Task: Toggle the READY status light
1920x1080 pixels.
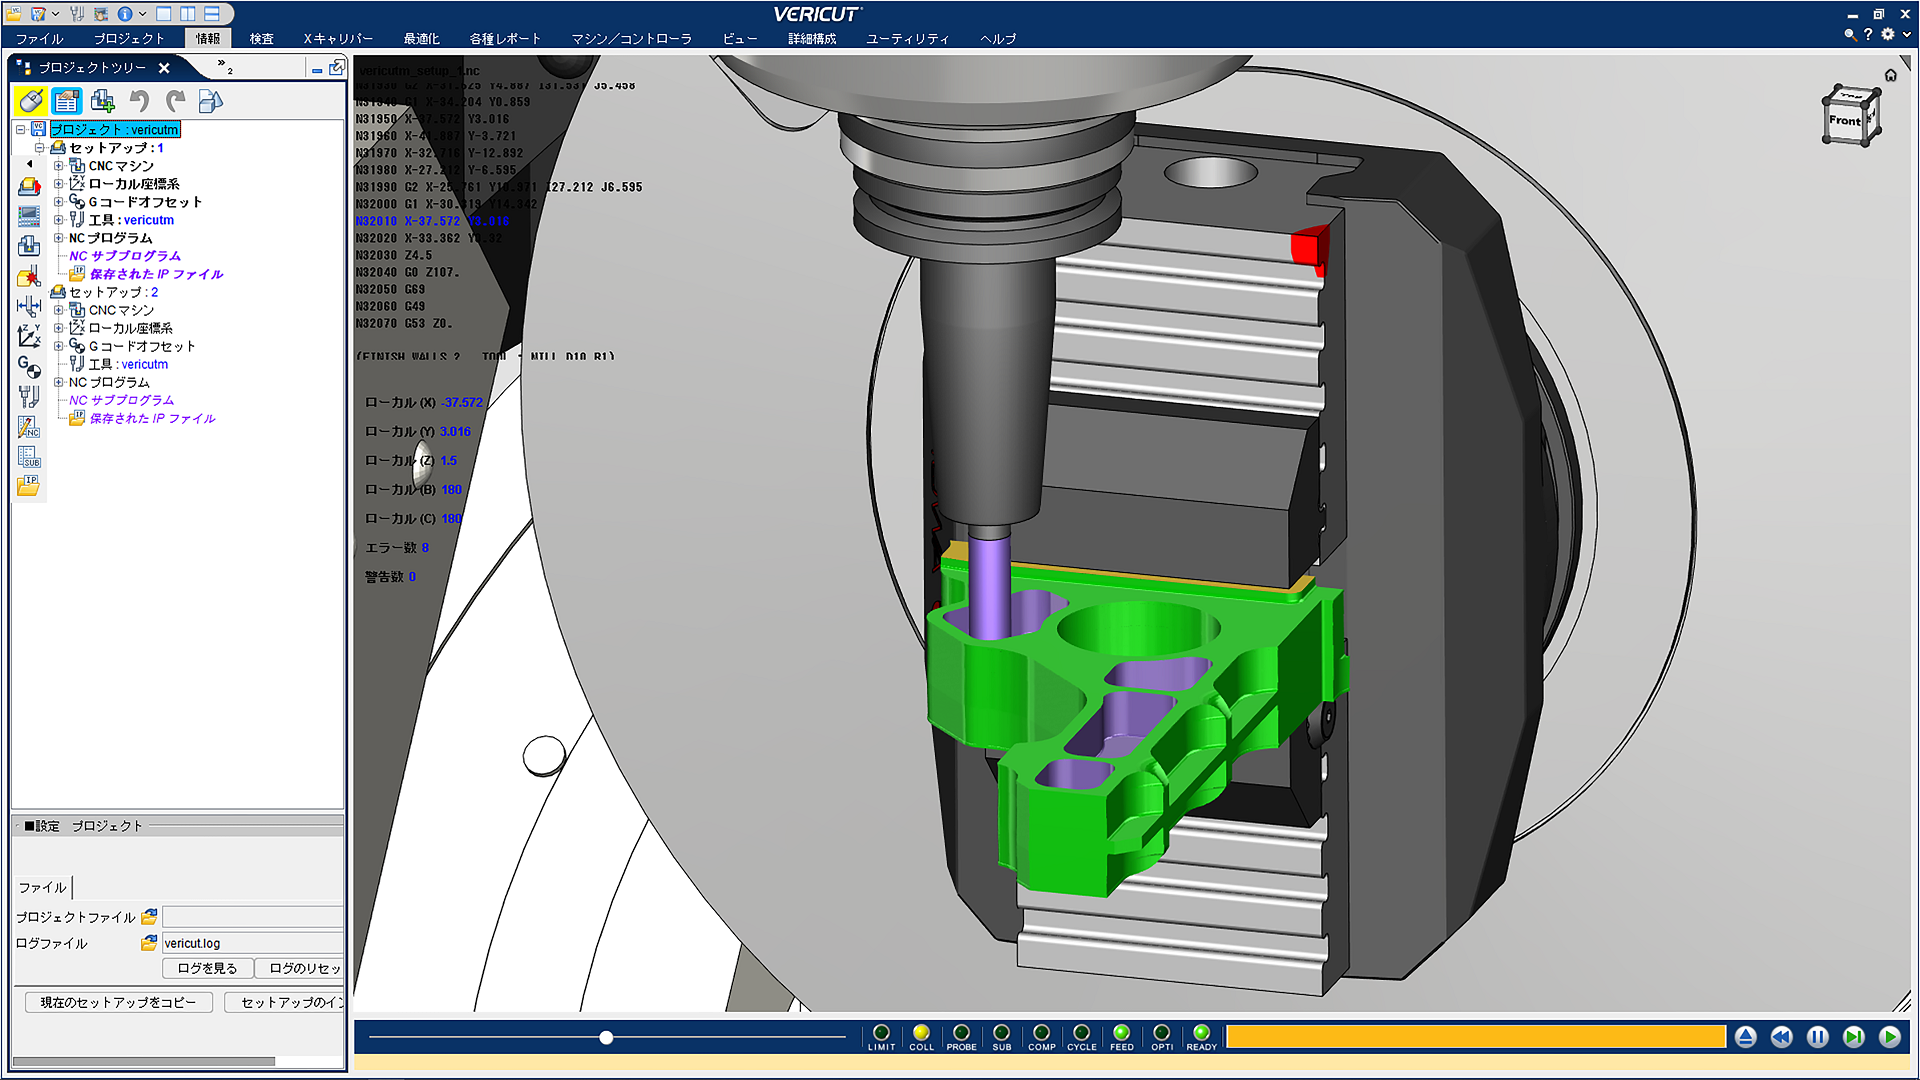Action: [x=1201, y=1033]
